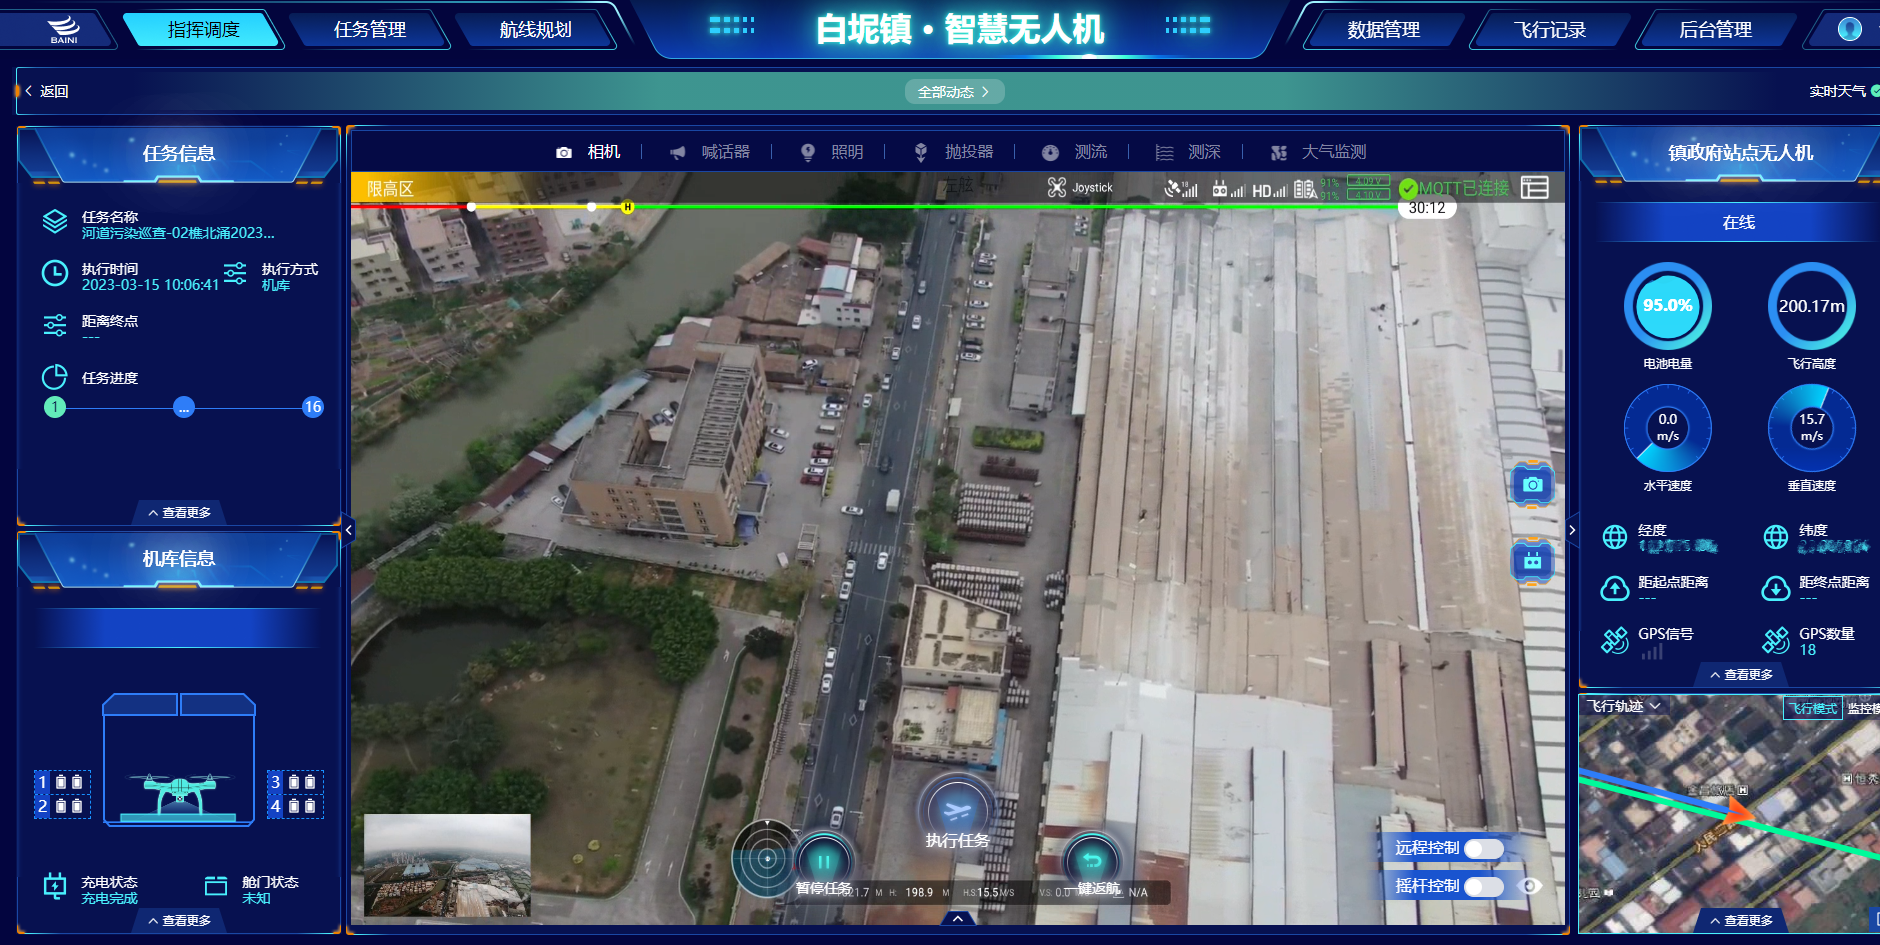This screenshot has width=1880, height=945.
Task: Click the 相机 toolbar label
Action: 604,152
